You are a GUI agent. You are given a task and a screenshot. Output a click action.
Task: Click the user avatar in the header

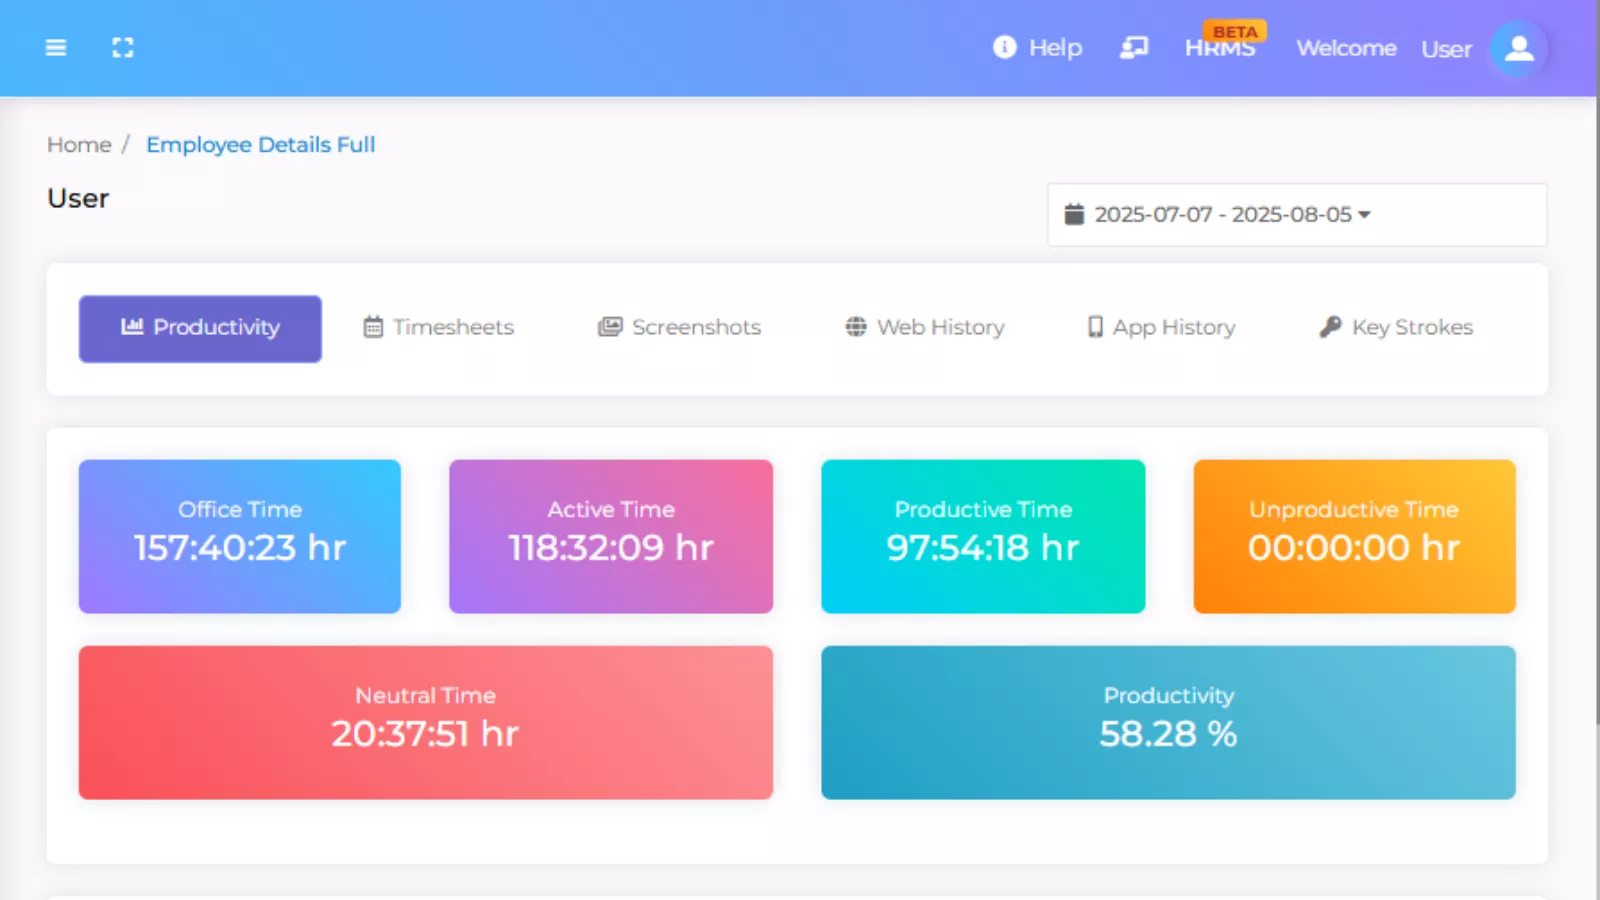tap(1518, 48)
